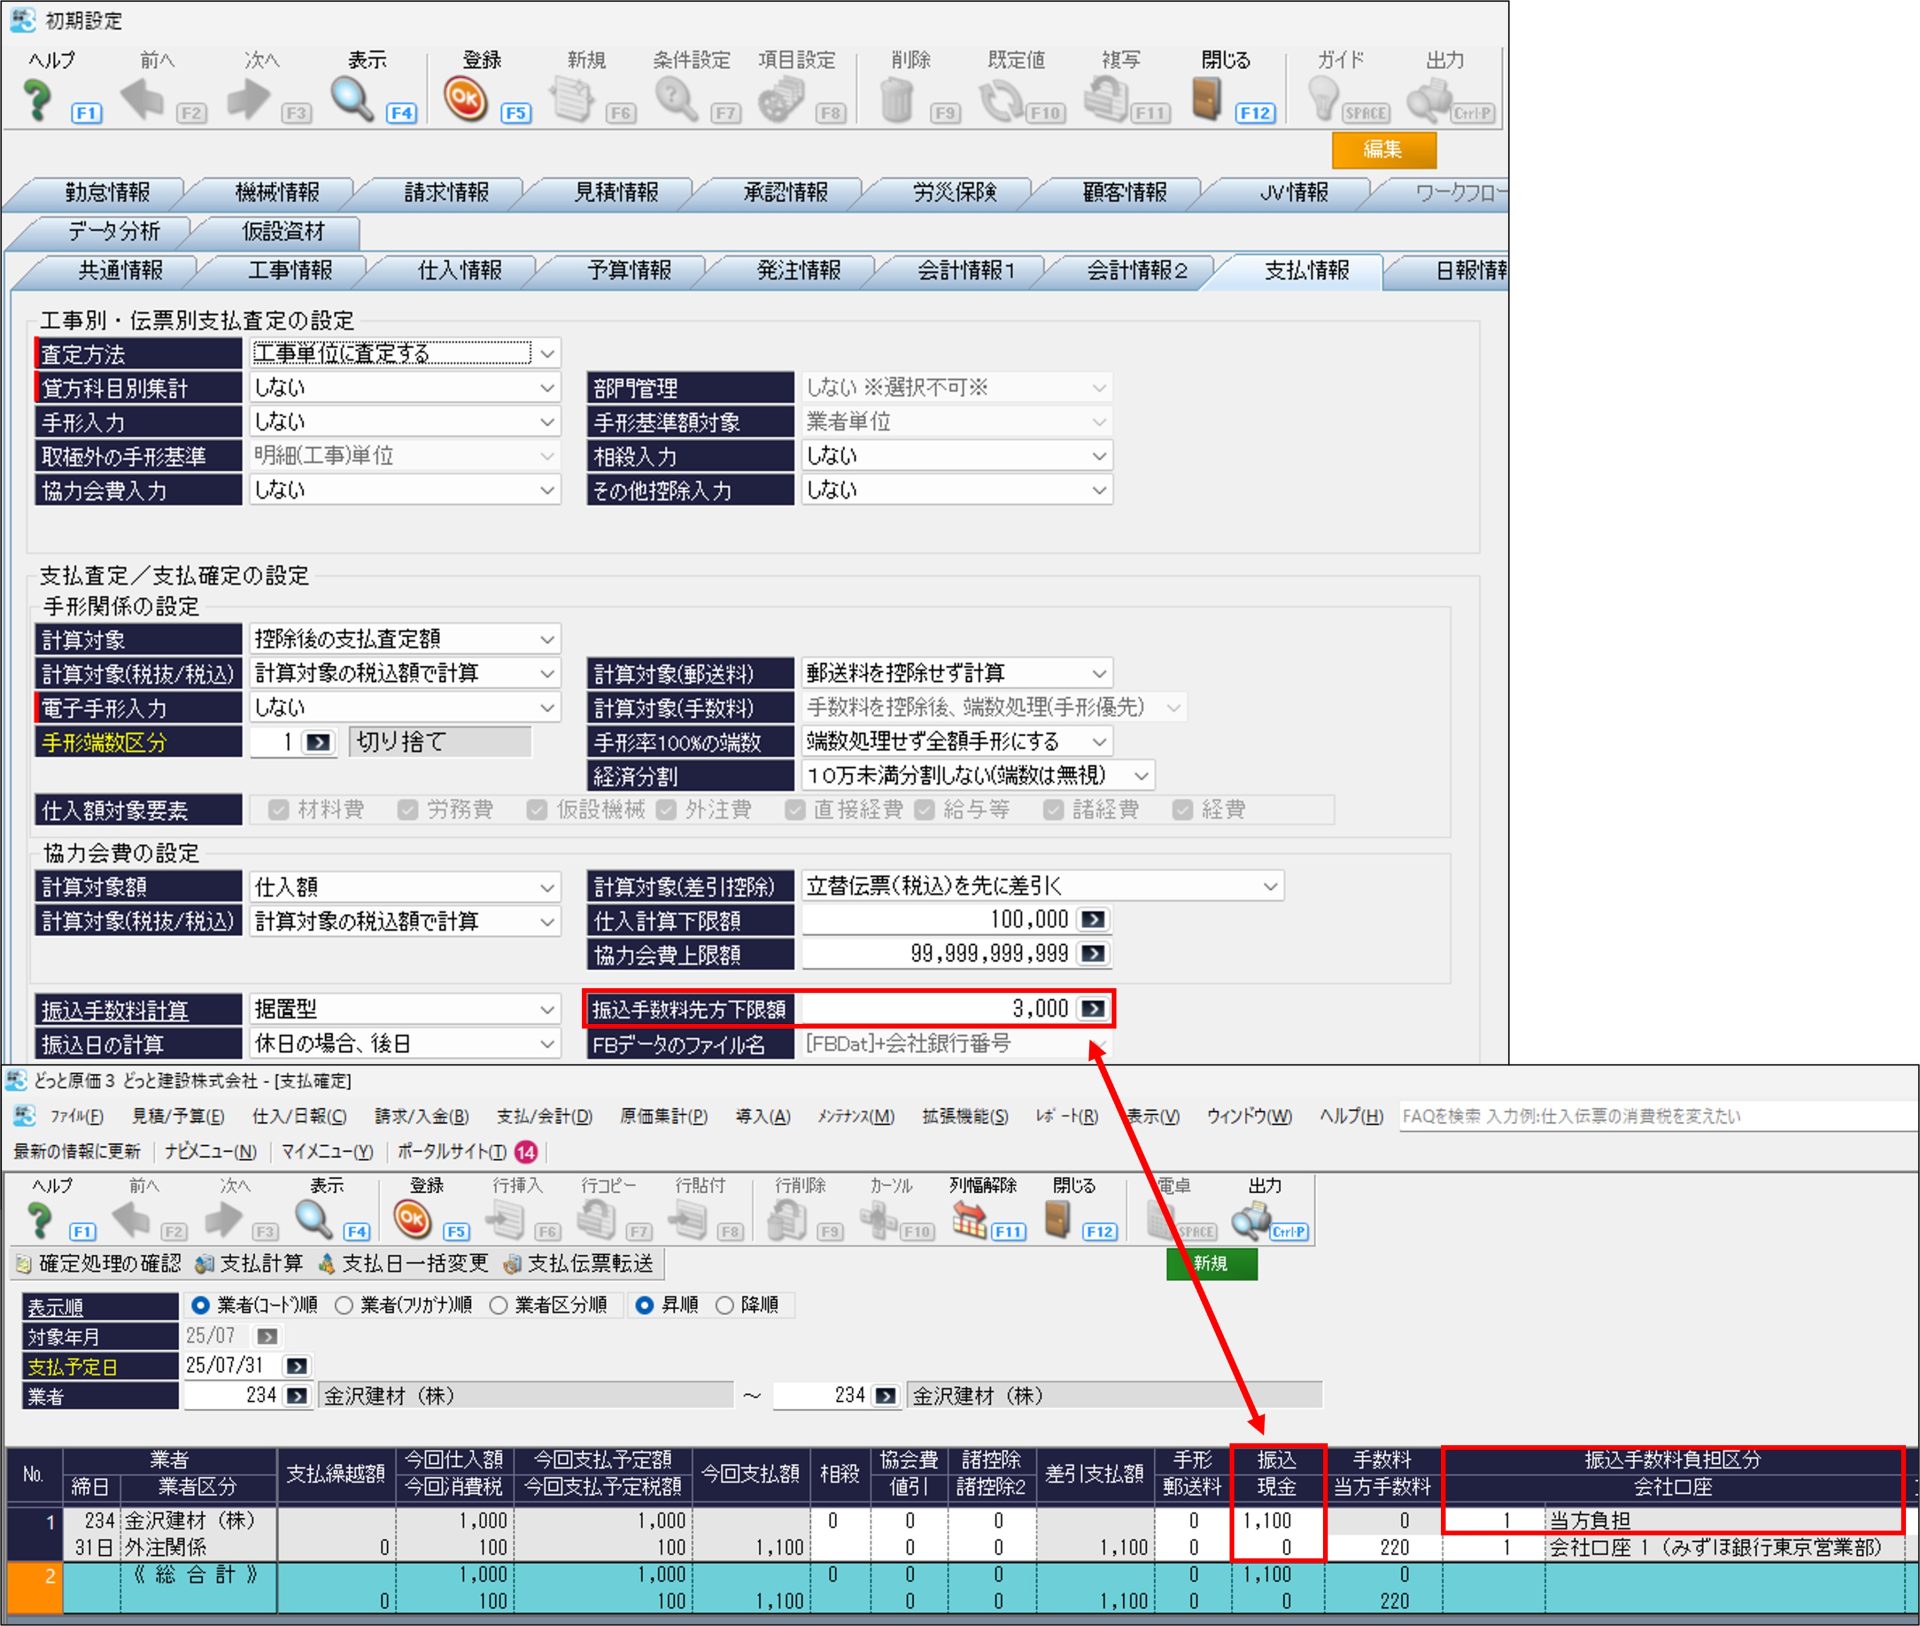
Task: Open the 支払/会計(D) menu
Action: coord(544,1116)
